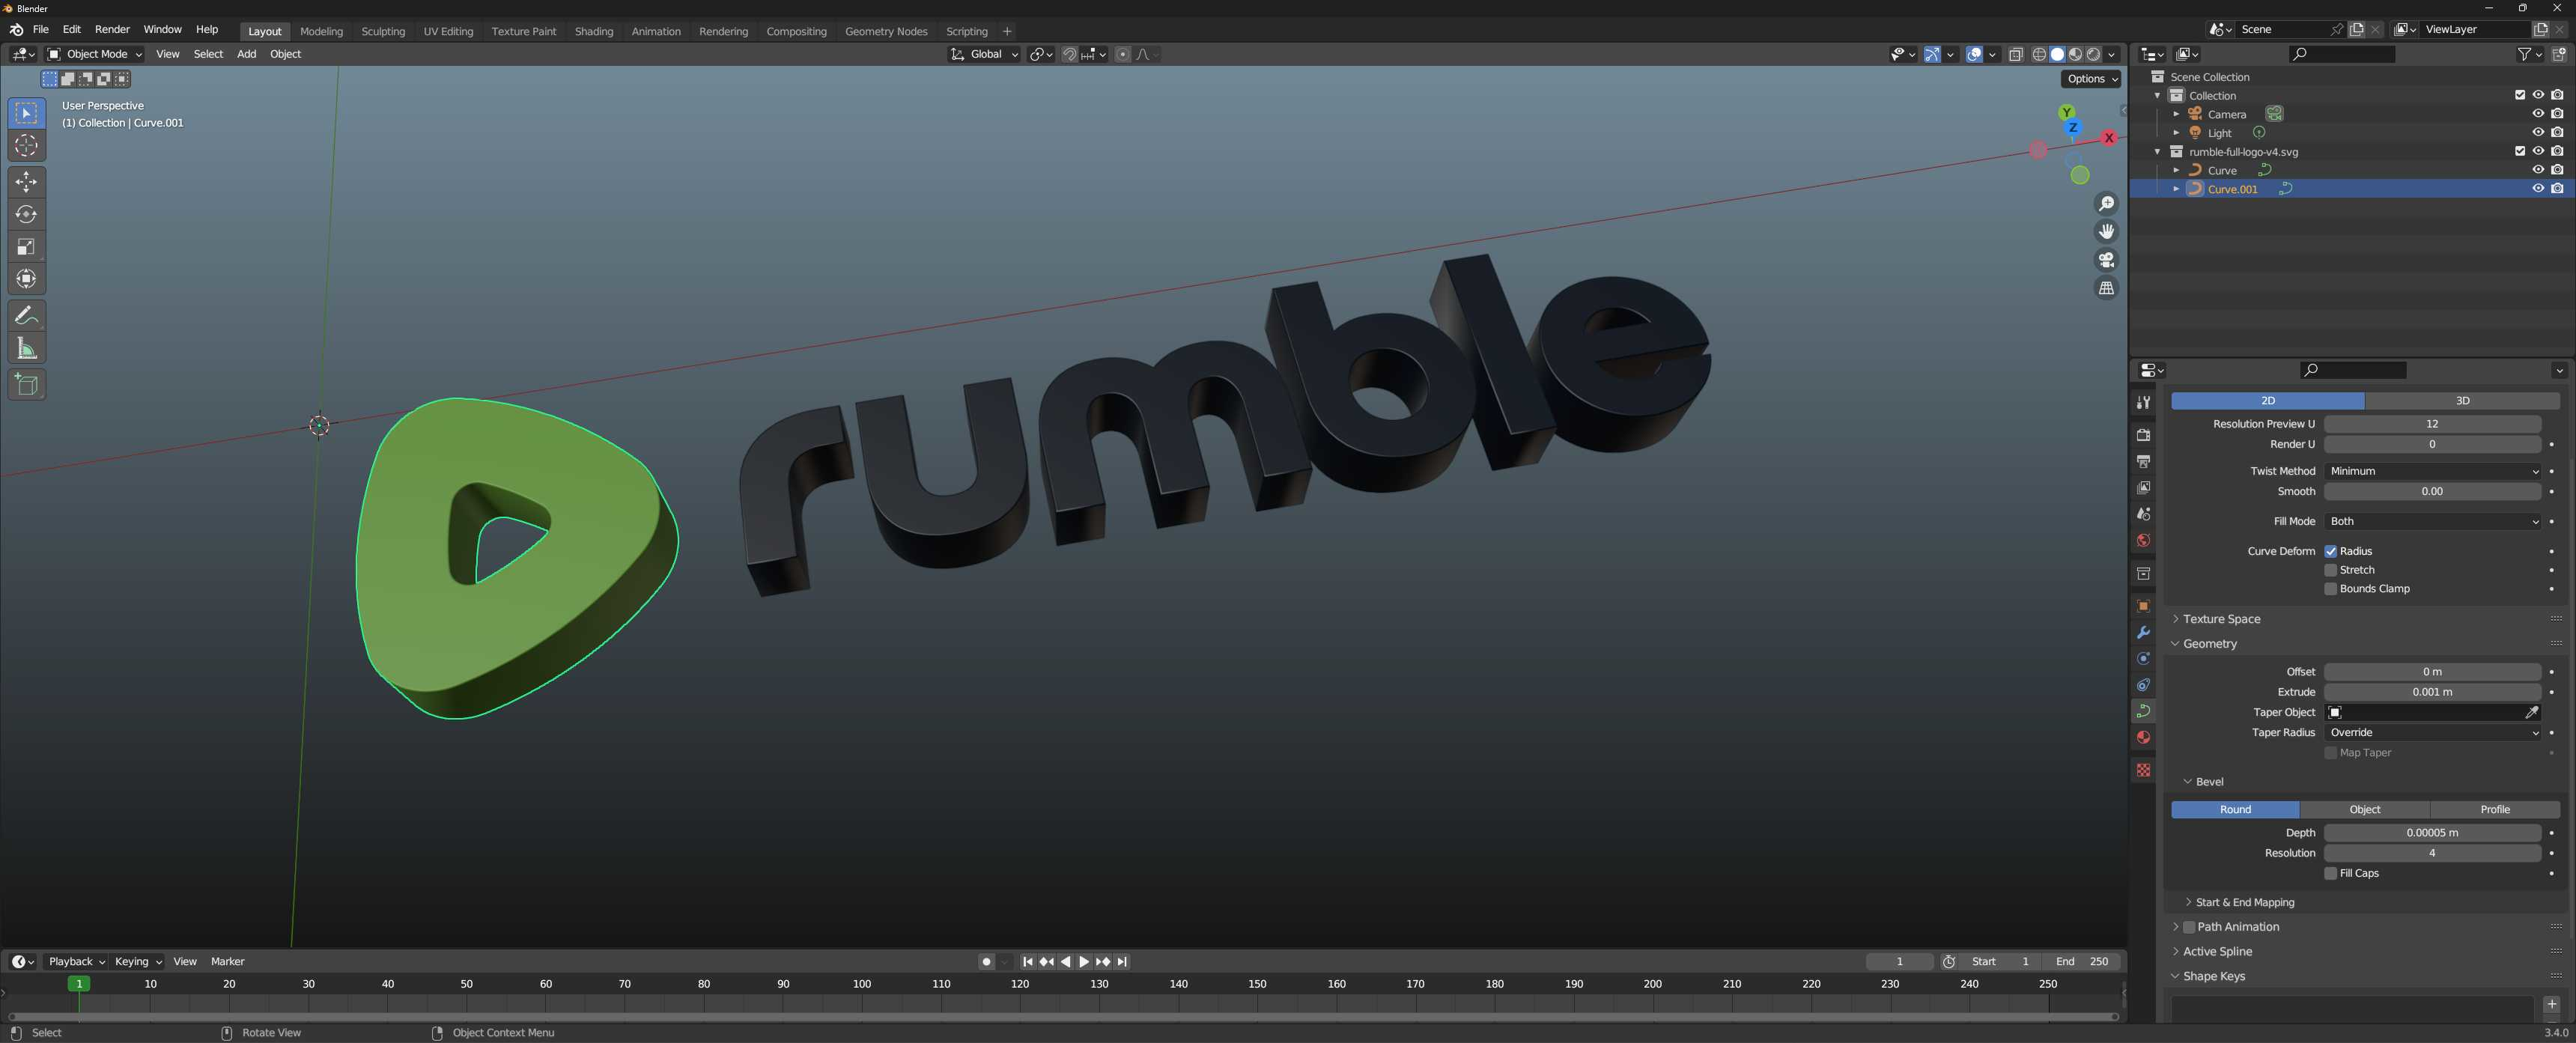Toggle the camera view icon
Screen dimensions: 2576x1043
pyautogui.click(x=2106, y=260)
